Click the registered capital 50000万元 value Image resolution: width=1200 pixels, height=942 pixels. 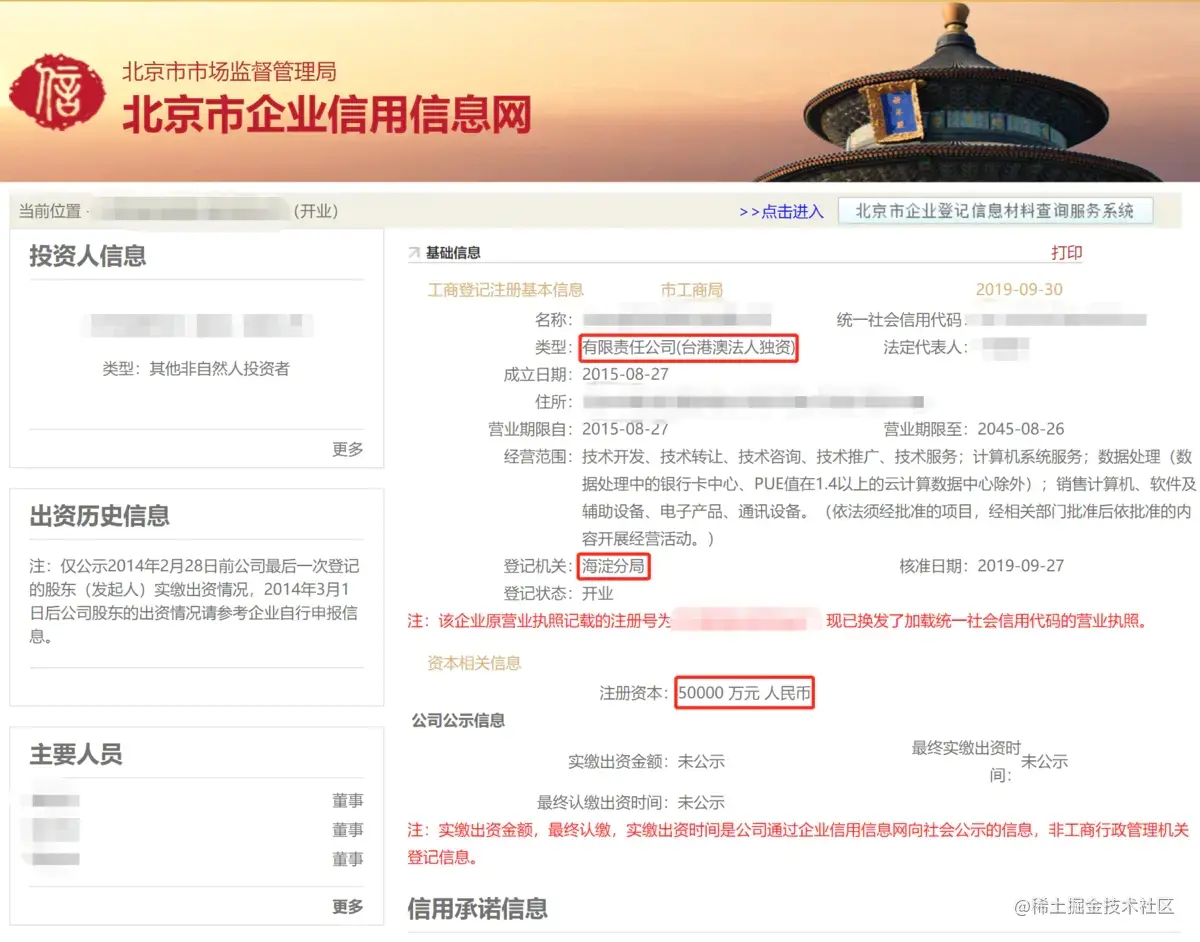[744, 692]
